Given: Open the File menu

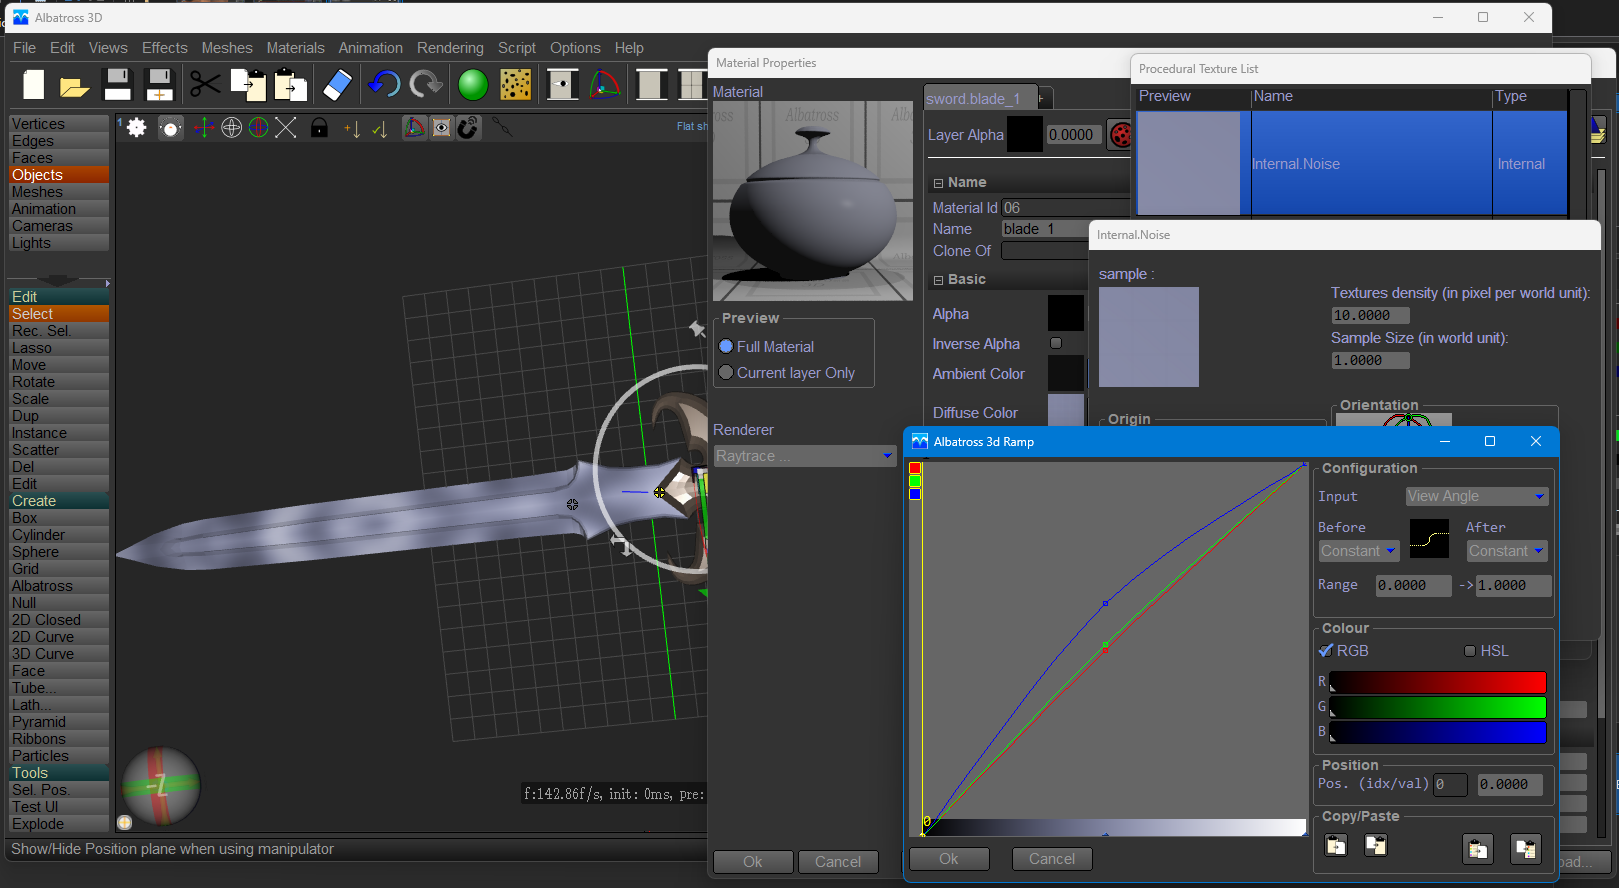Looking at the screenshot, I should tap(24, 48).
